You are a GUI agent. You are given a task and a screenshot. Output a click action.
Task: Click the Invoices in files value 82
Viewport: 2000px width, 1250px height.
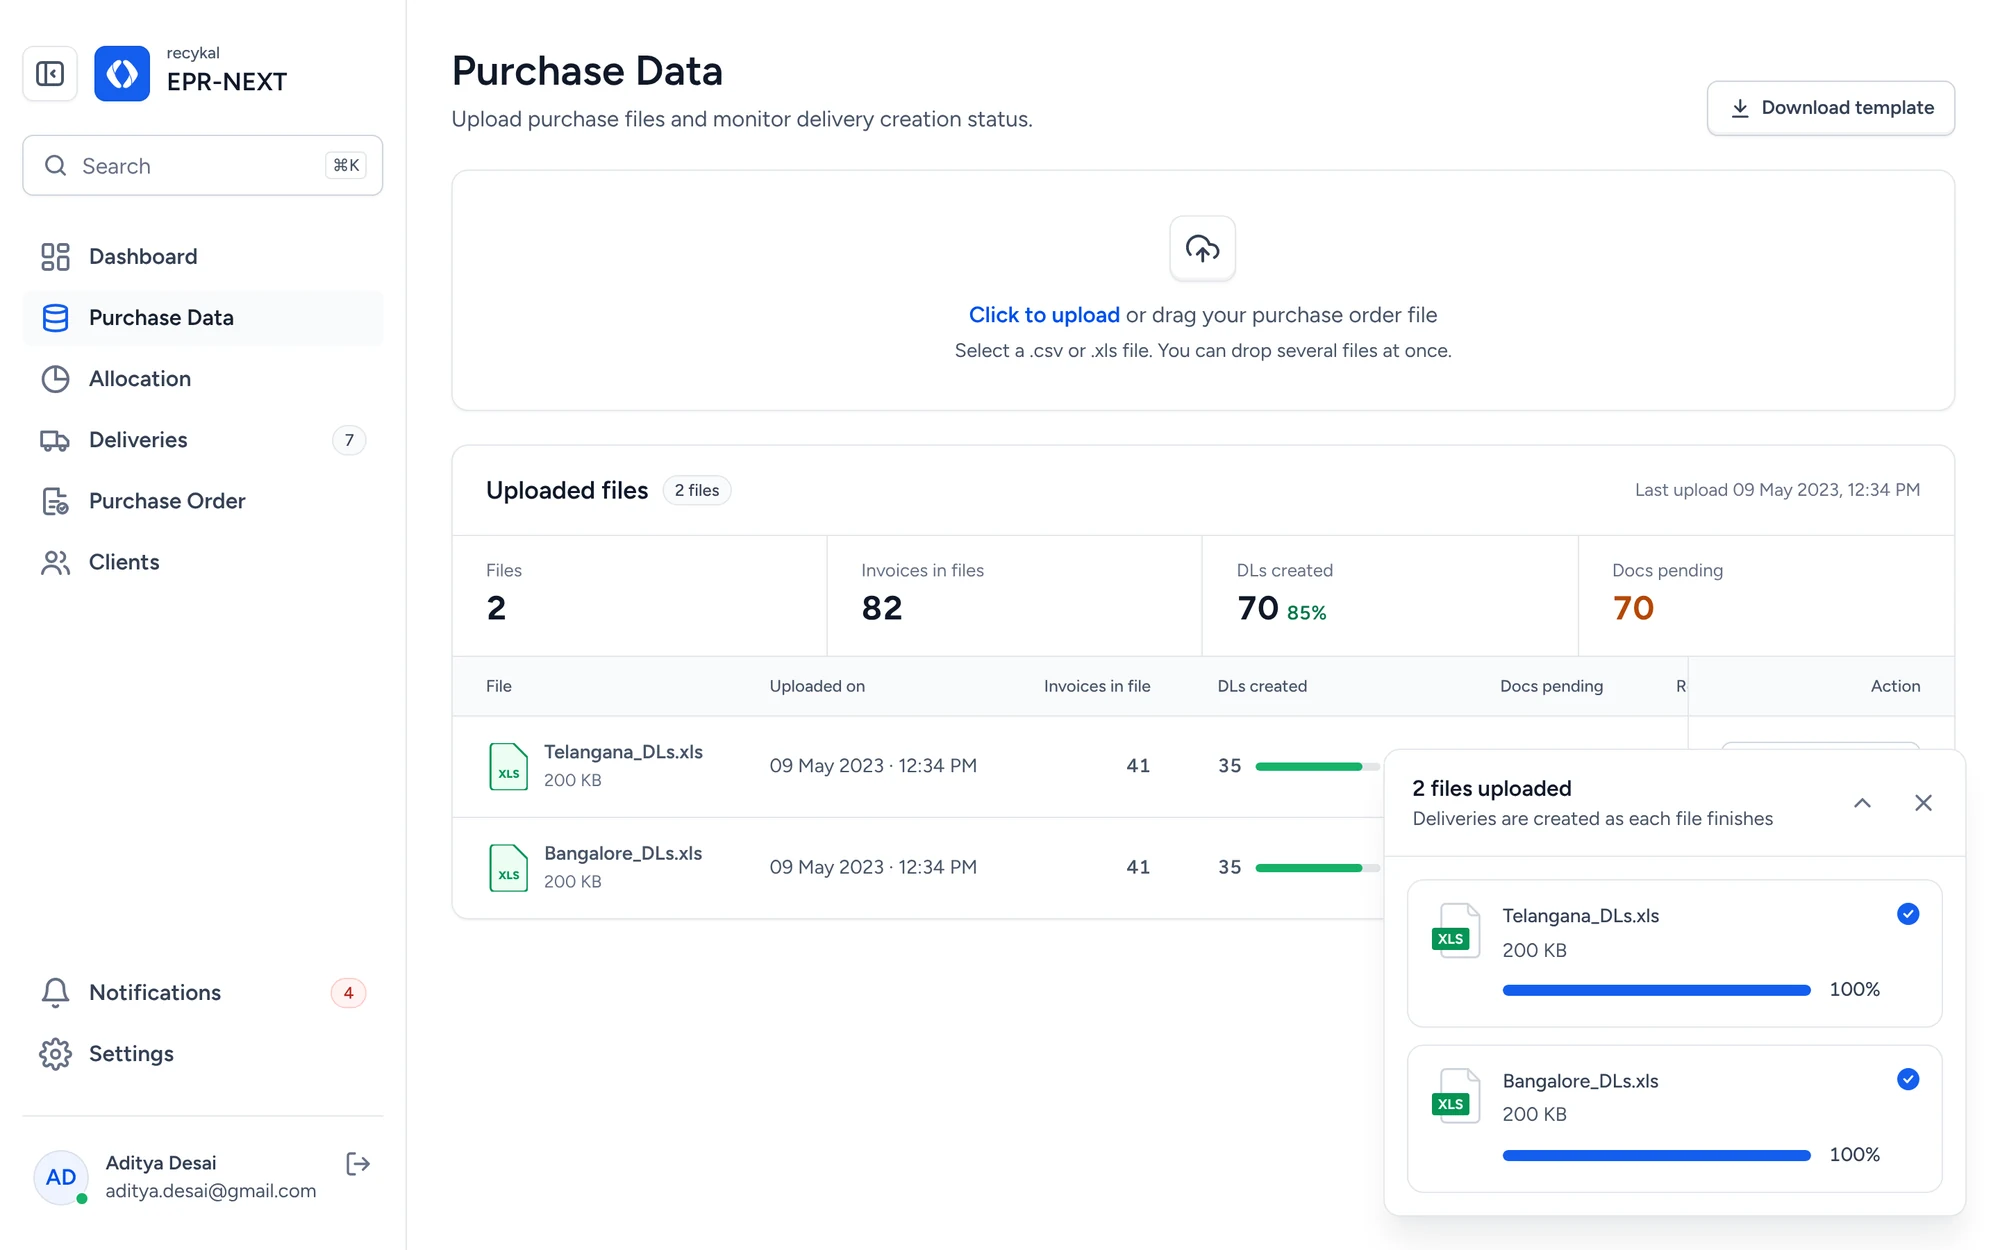[x=882, y=608]
